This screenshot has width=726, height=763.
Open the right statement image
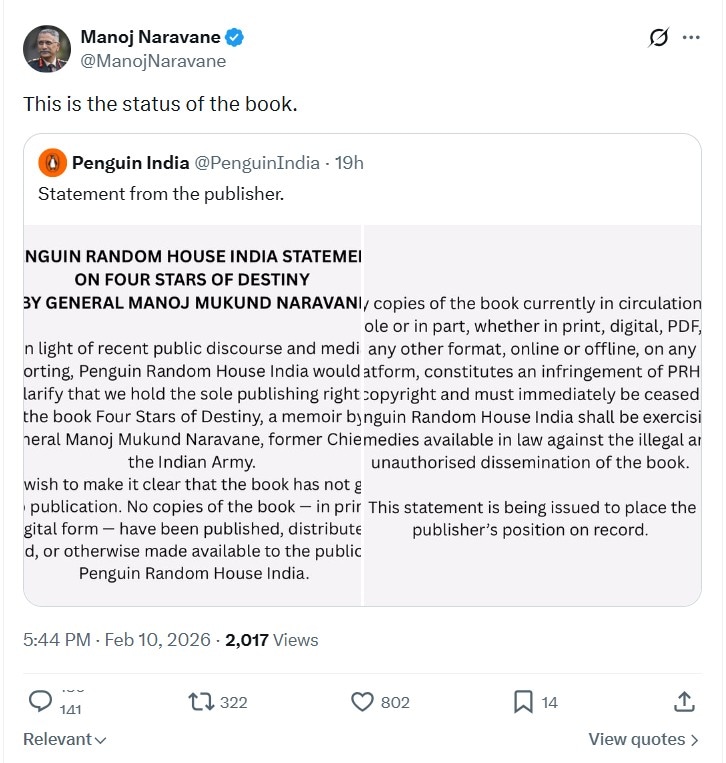pos(532,415)
